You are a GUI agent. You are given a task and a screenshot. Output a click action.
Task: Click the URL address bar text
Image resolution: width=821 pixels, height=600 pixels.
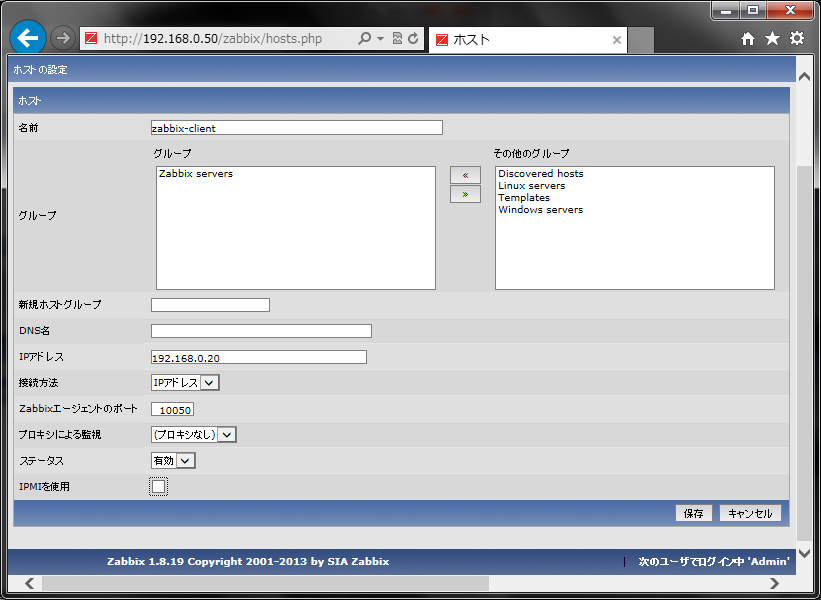point(213,39)
